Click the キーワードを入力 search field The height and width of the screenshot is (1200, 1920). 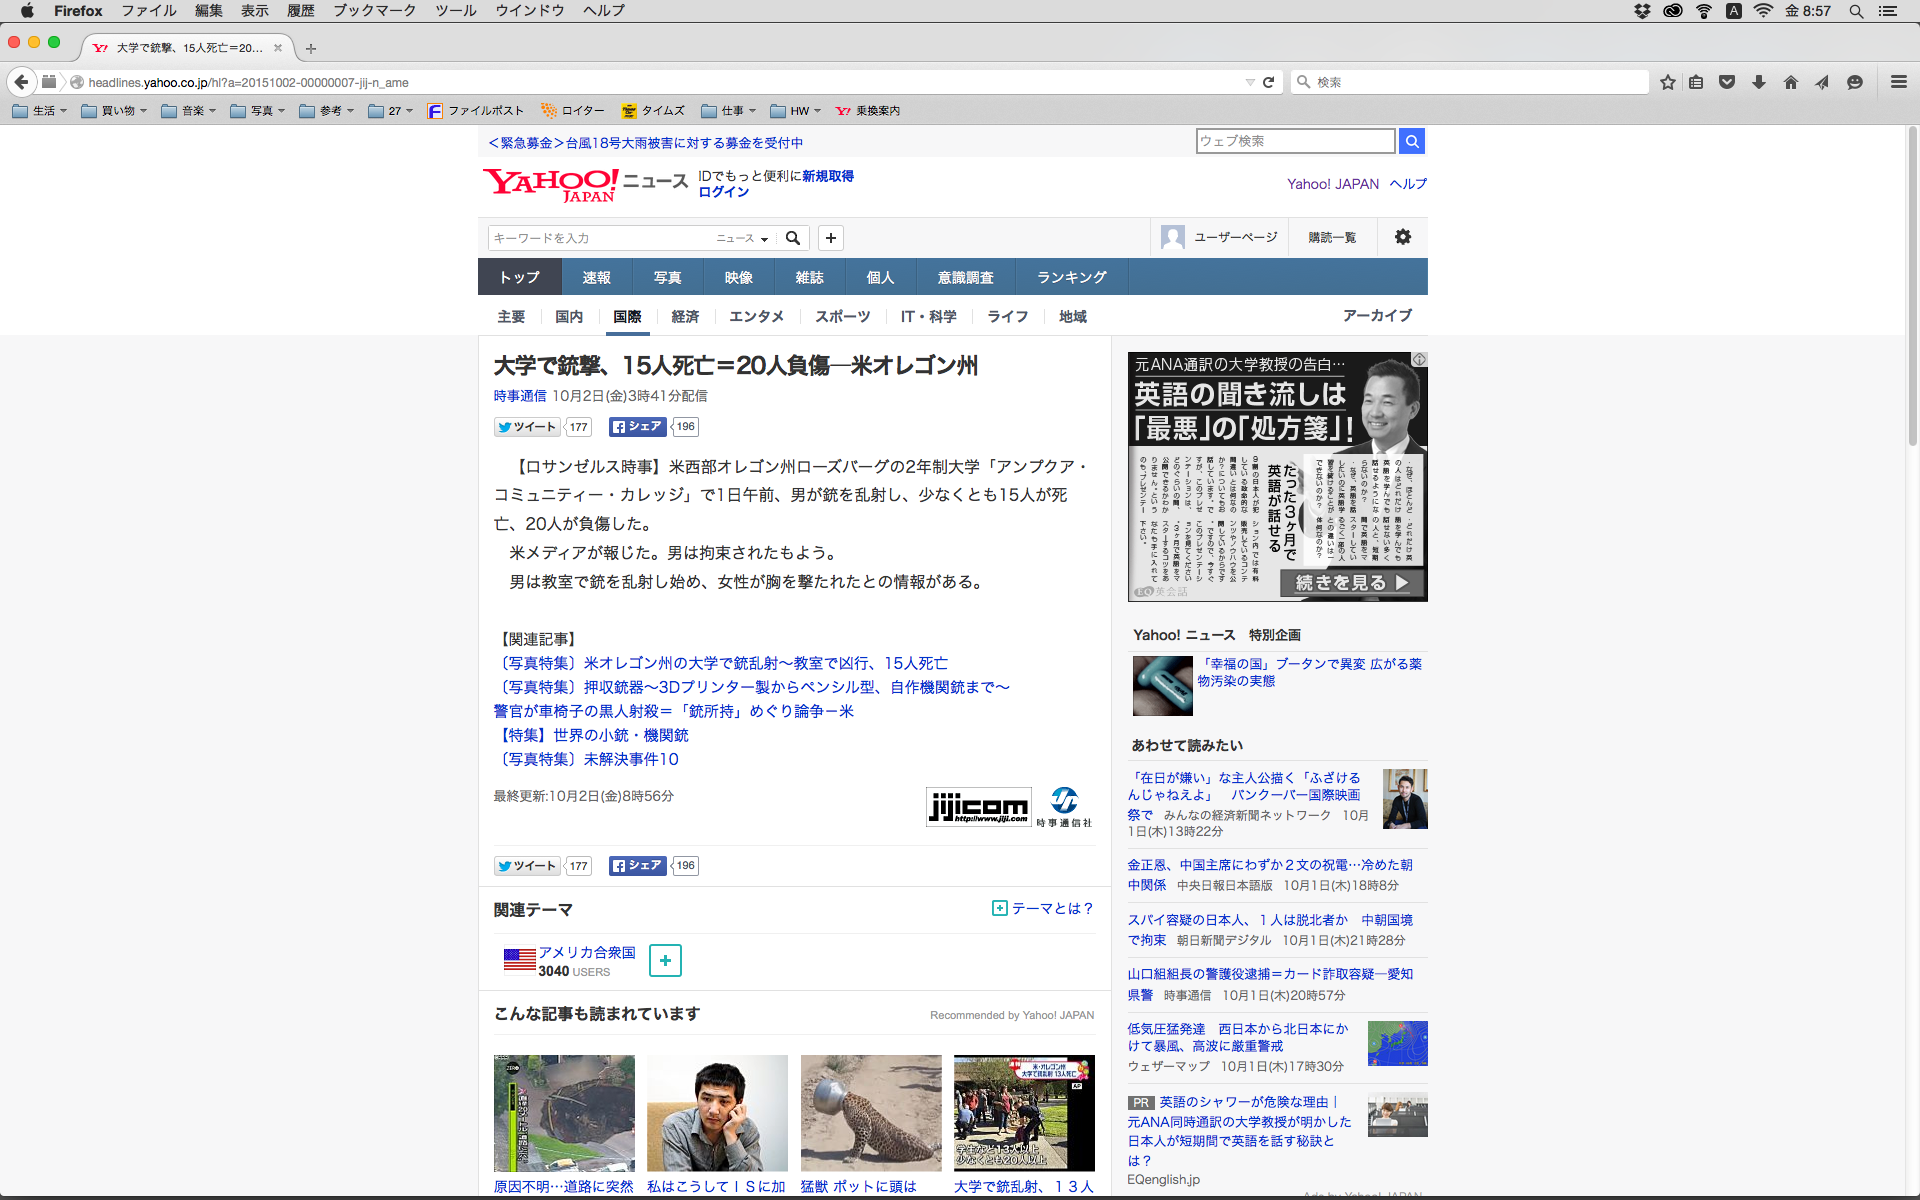click(598, 238)
